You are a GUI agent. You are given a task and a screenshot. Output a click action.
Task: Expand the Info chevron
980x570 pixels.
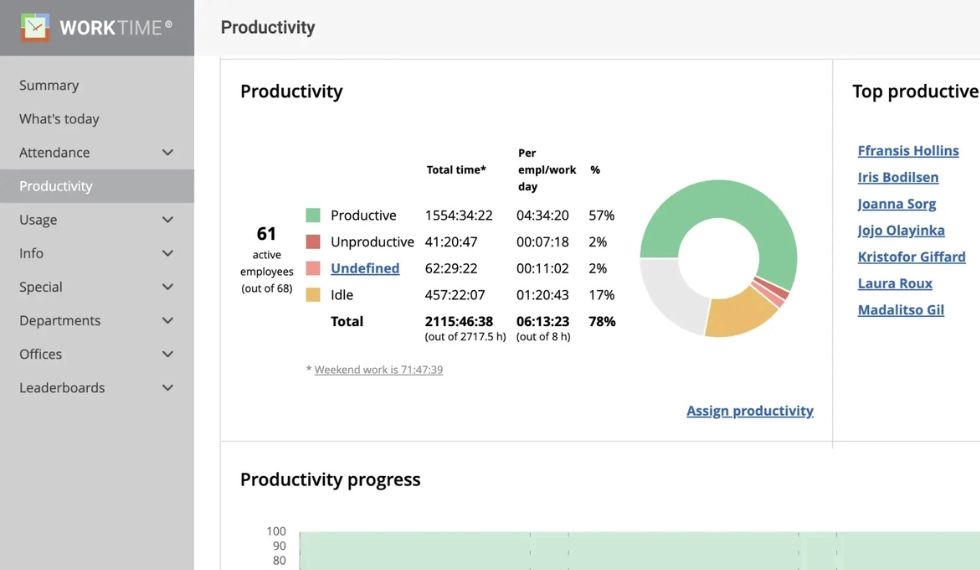click(168, 253)
